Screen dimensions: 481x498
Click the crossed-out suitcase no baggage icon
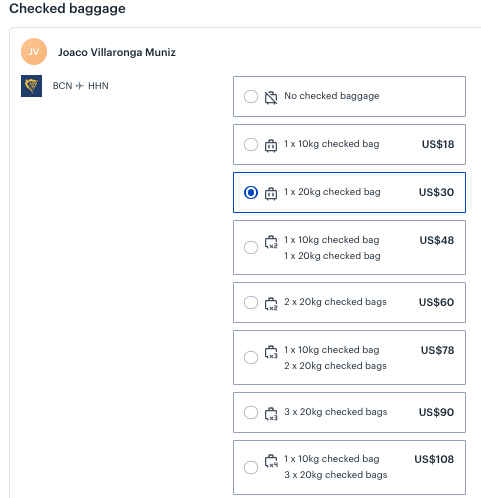271,97
